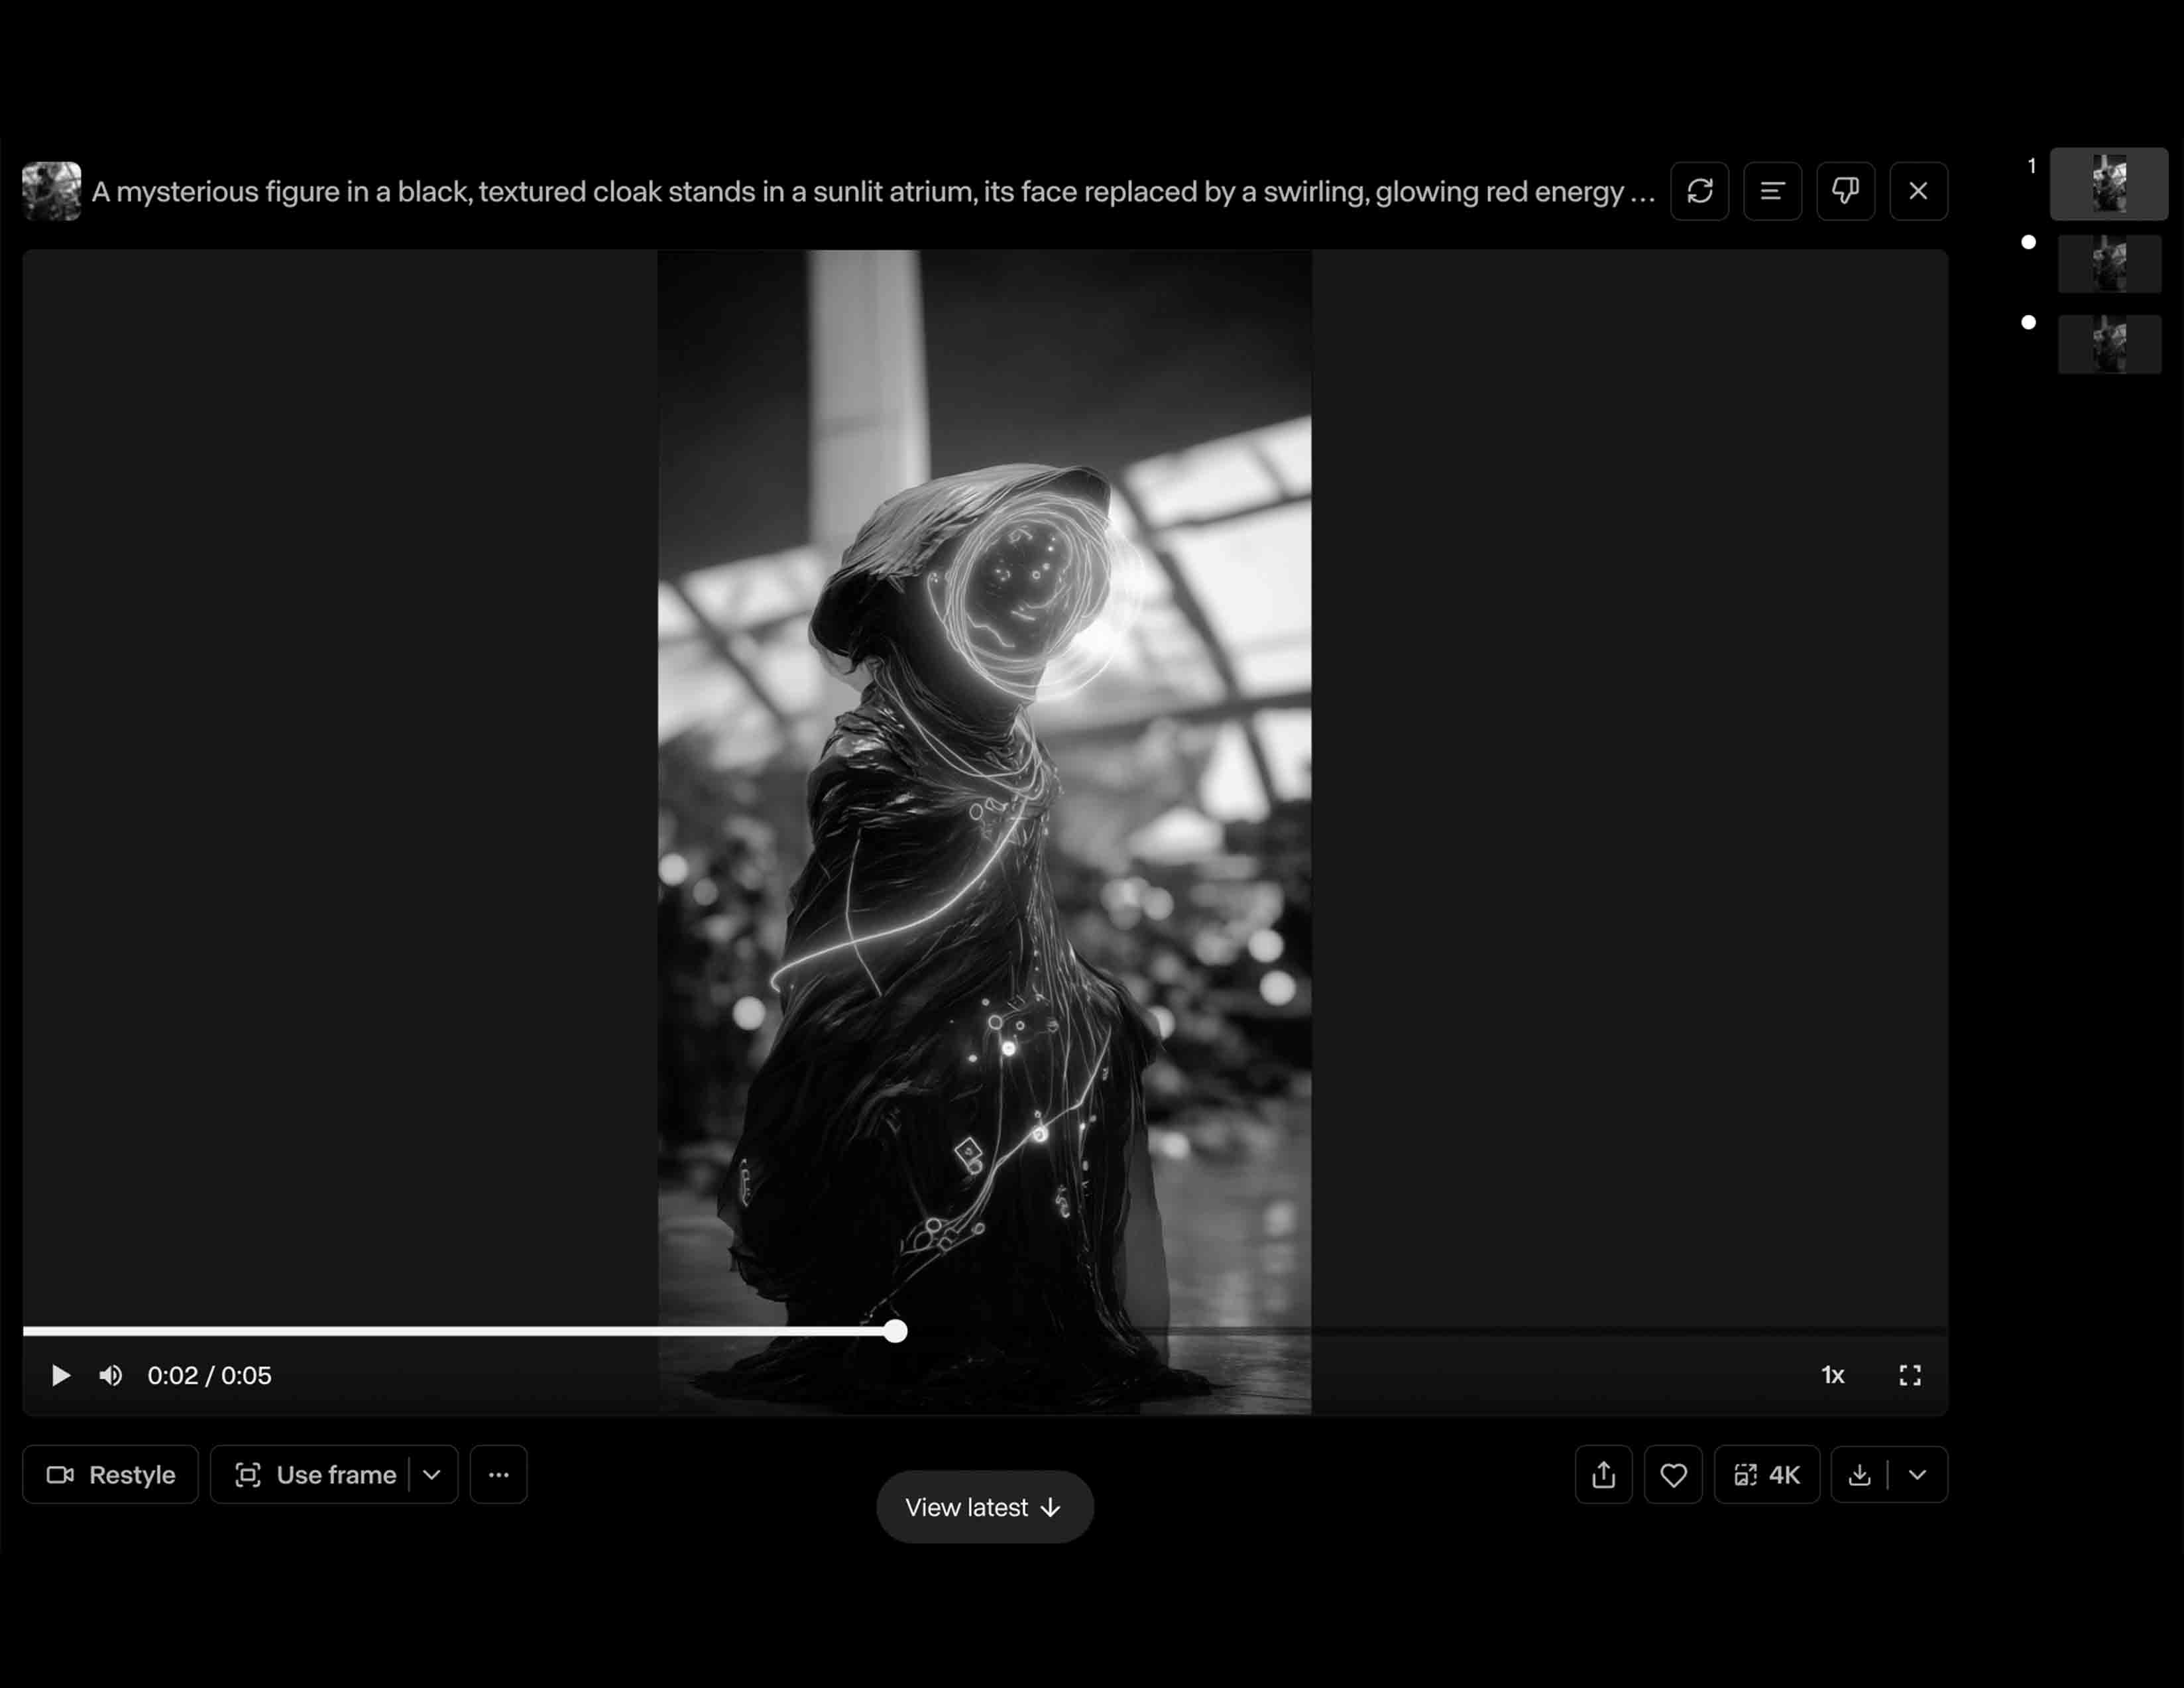Download the video file
Image resolution: width=2184 pixels, height=1688 pixels.
click(1859, 1474)
